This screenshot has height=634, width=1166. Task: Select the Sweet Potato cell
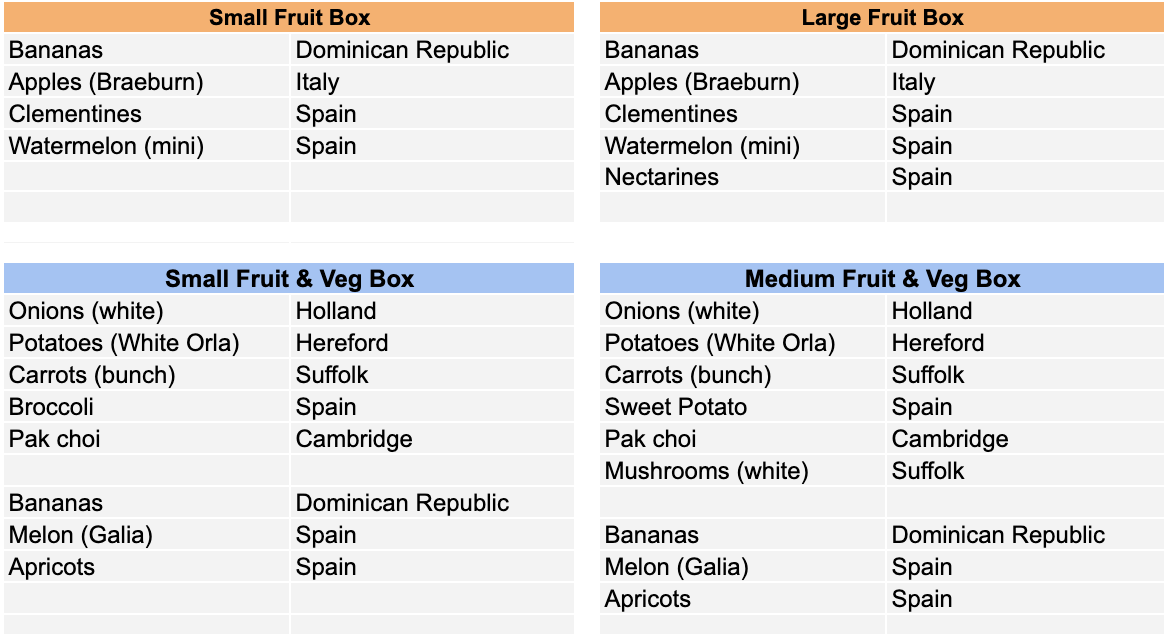pos(742,407)
